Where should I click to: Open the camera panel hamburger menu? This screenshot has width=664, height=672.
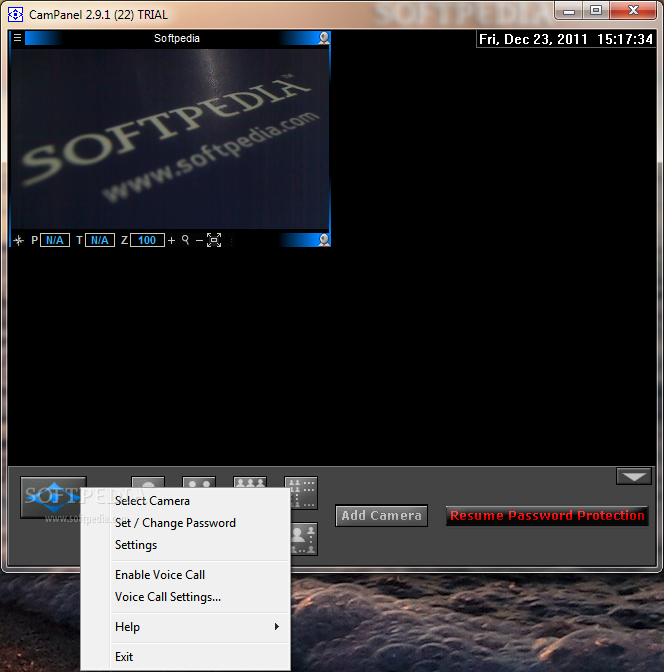coord(17,38)
